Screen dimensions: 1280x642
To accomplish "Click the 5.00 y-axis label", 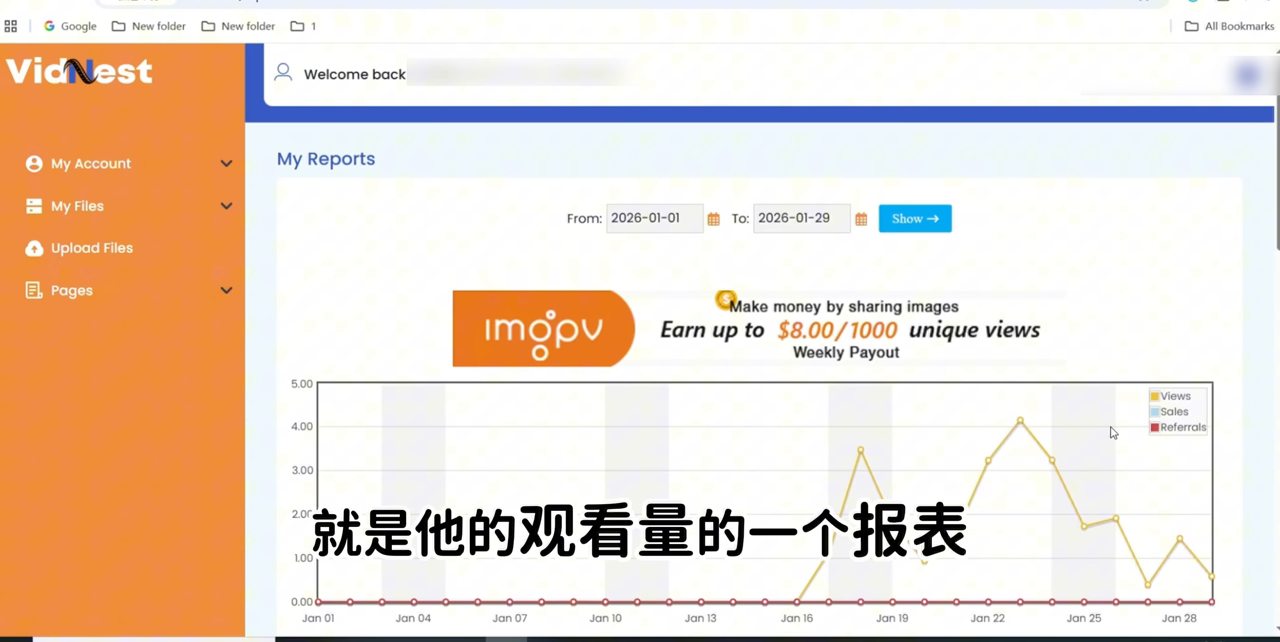I will click(301, 384).
